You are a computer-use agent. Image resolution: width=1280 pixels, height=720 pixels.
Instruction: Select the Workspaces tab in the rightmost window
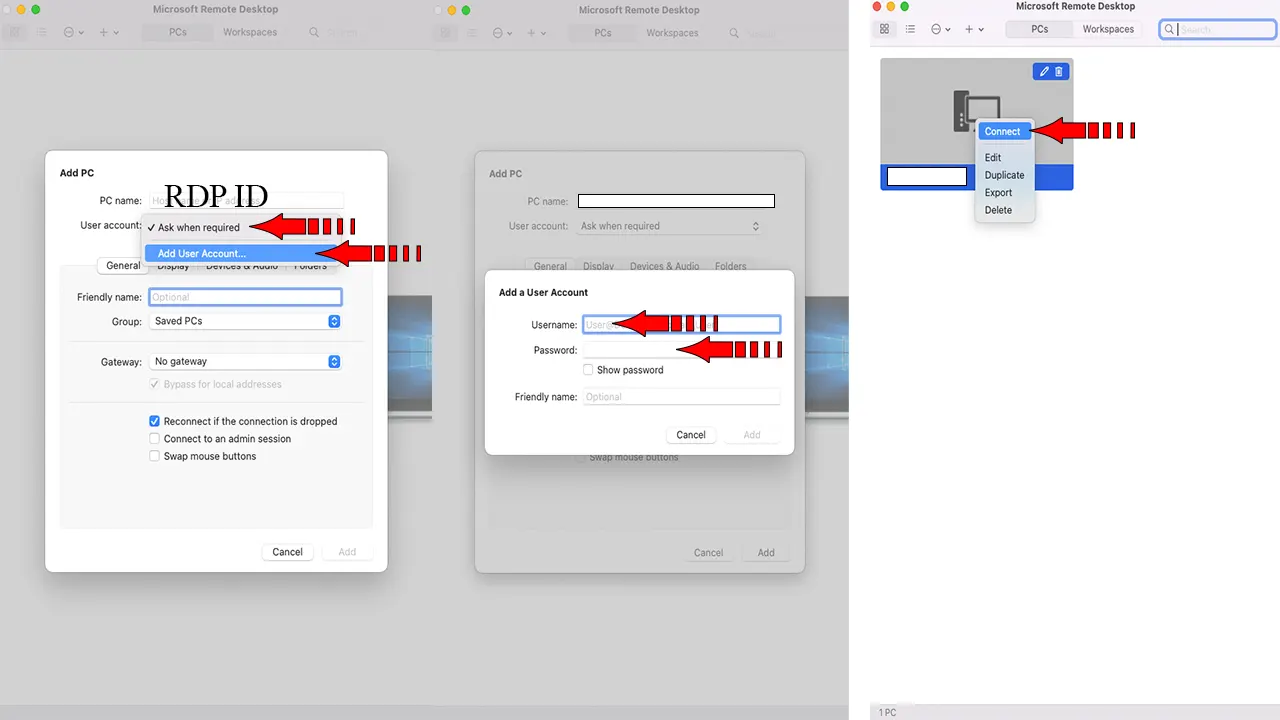[1108, 29]
